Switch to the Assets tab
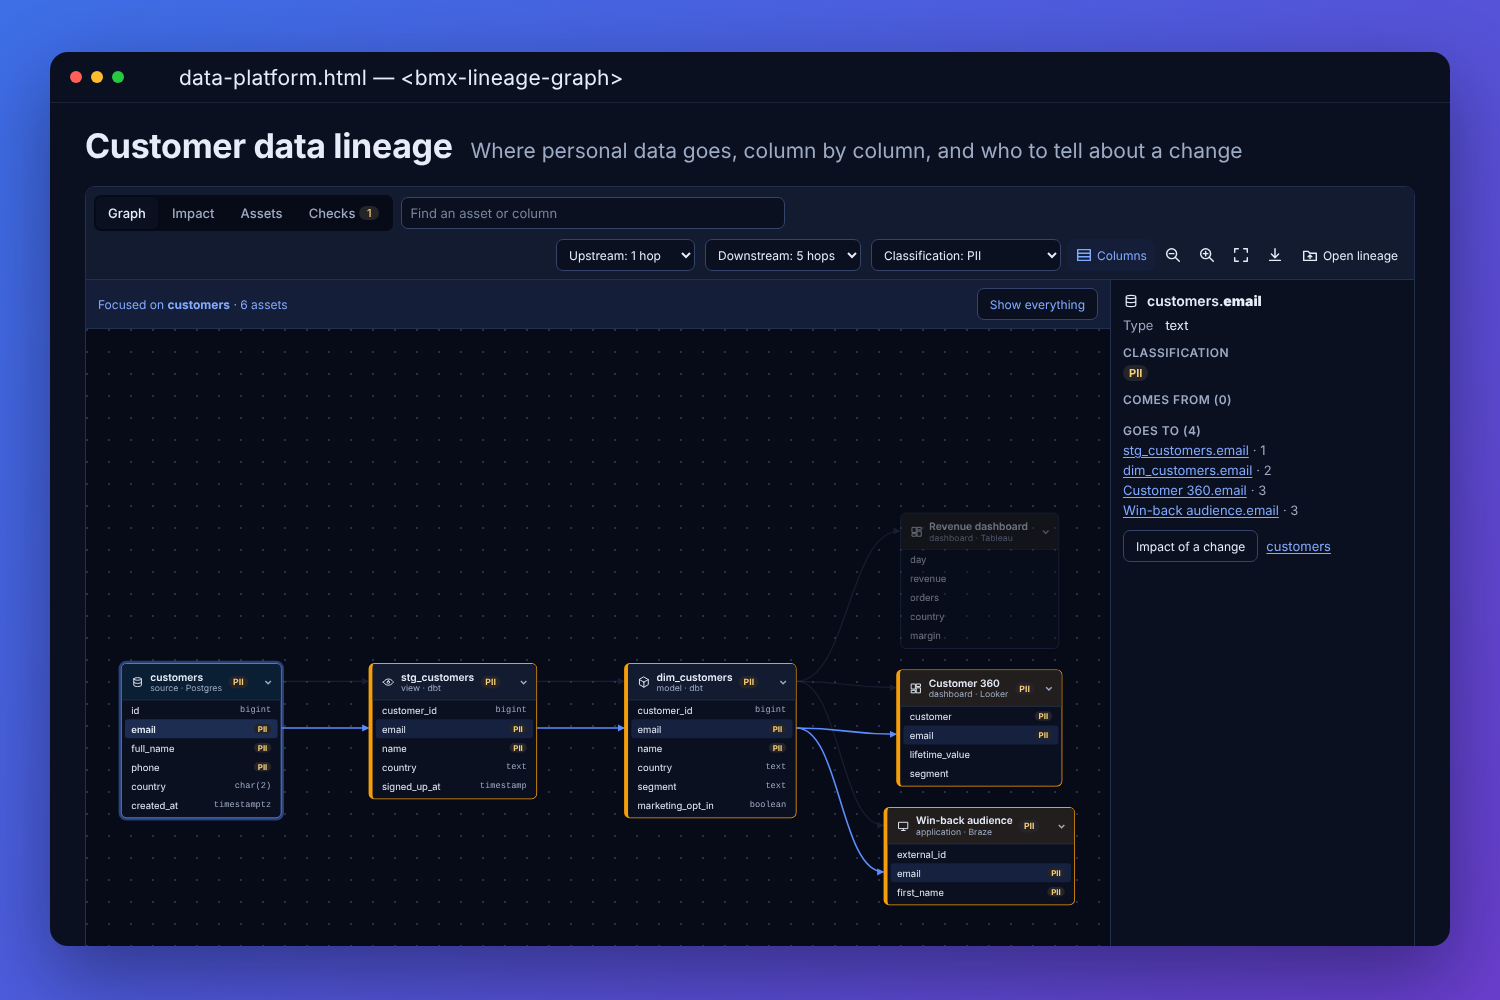The image size is (1500, 1000). (261, 213)
